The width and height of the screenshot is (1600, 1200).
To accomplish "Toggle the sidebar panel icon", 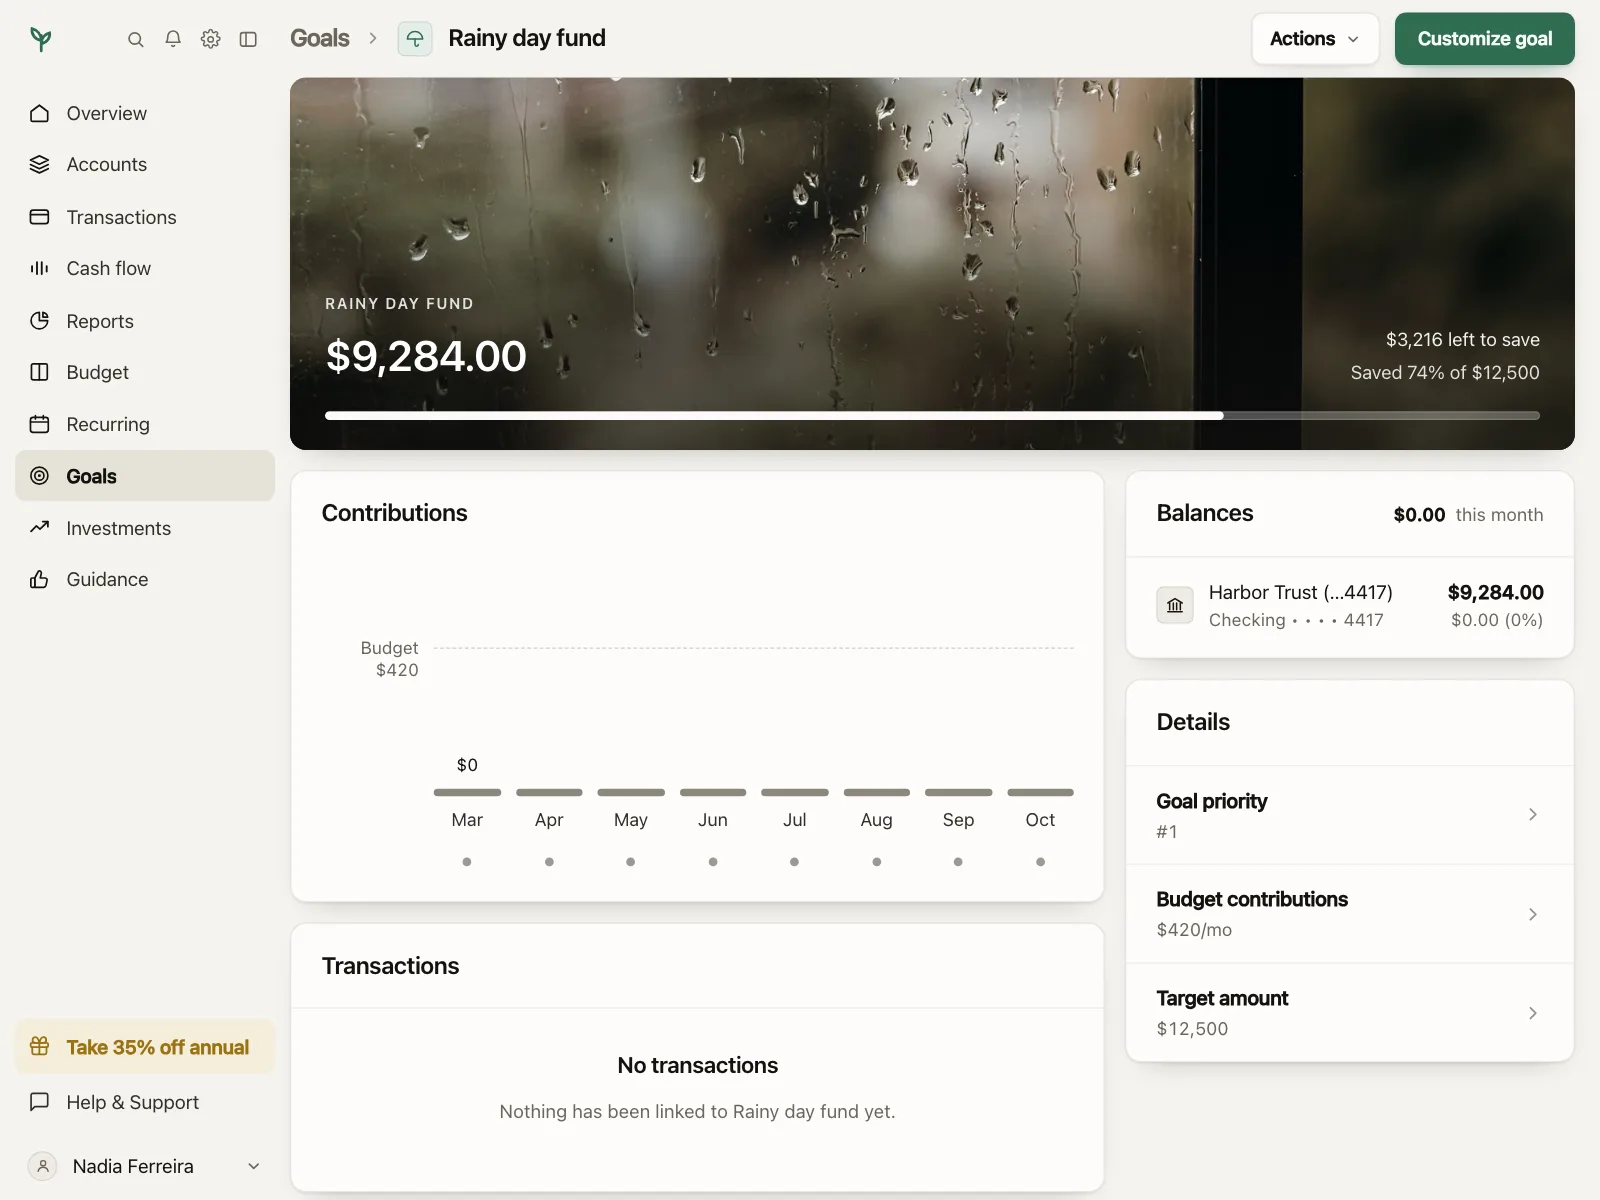I will [248, 39].
